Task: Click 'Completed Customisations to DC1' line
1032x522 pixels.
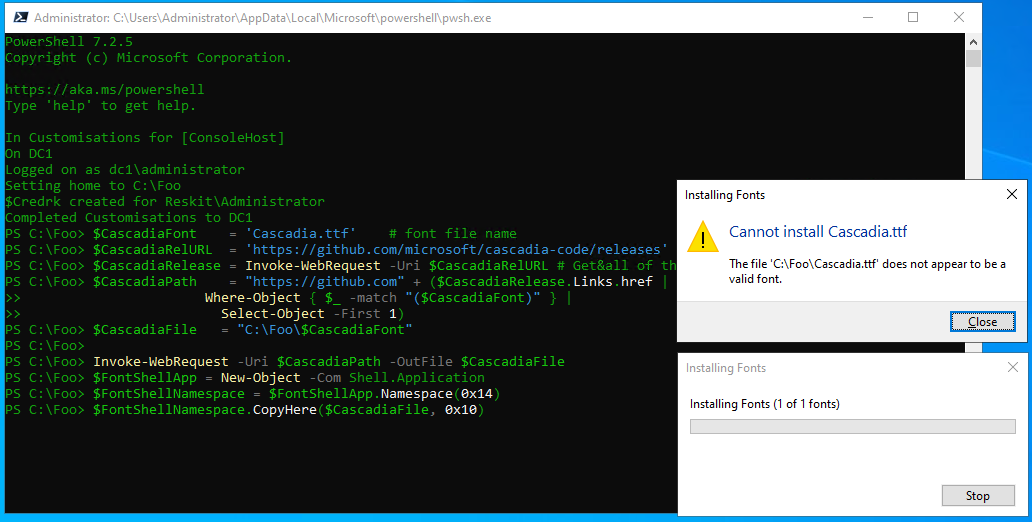Action: click(129, 218)
